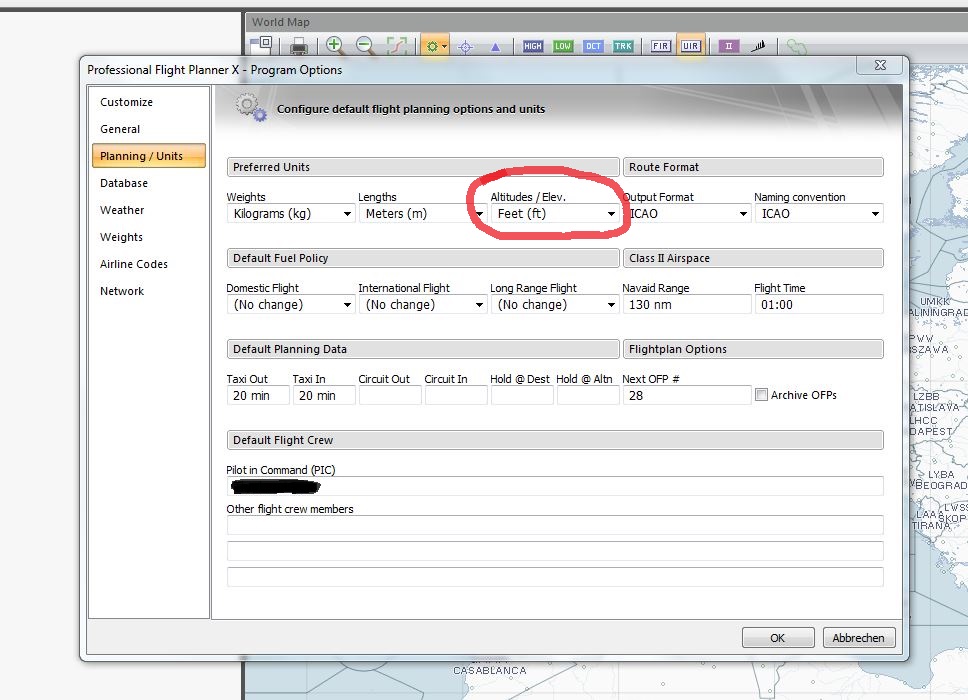This screenshot has height=700, width=968.
Task: Click the Pilot in Command field
Action: (x=555, y=486)
